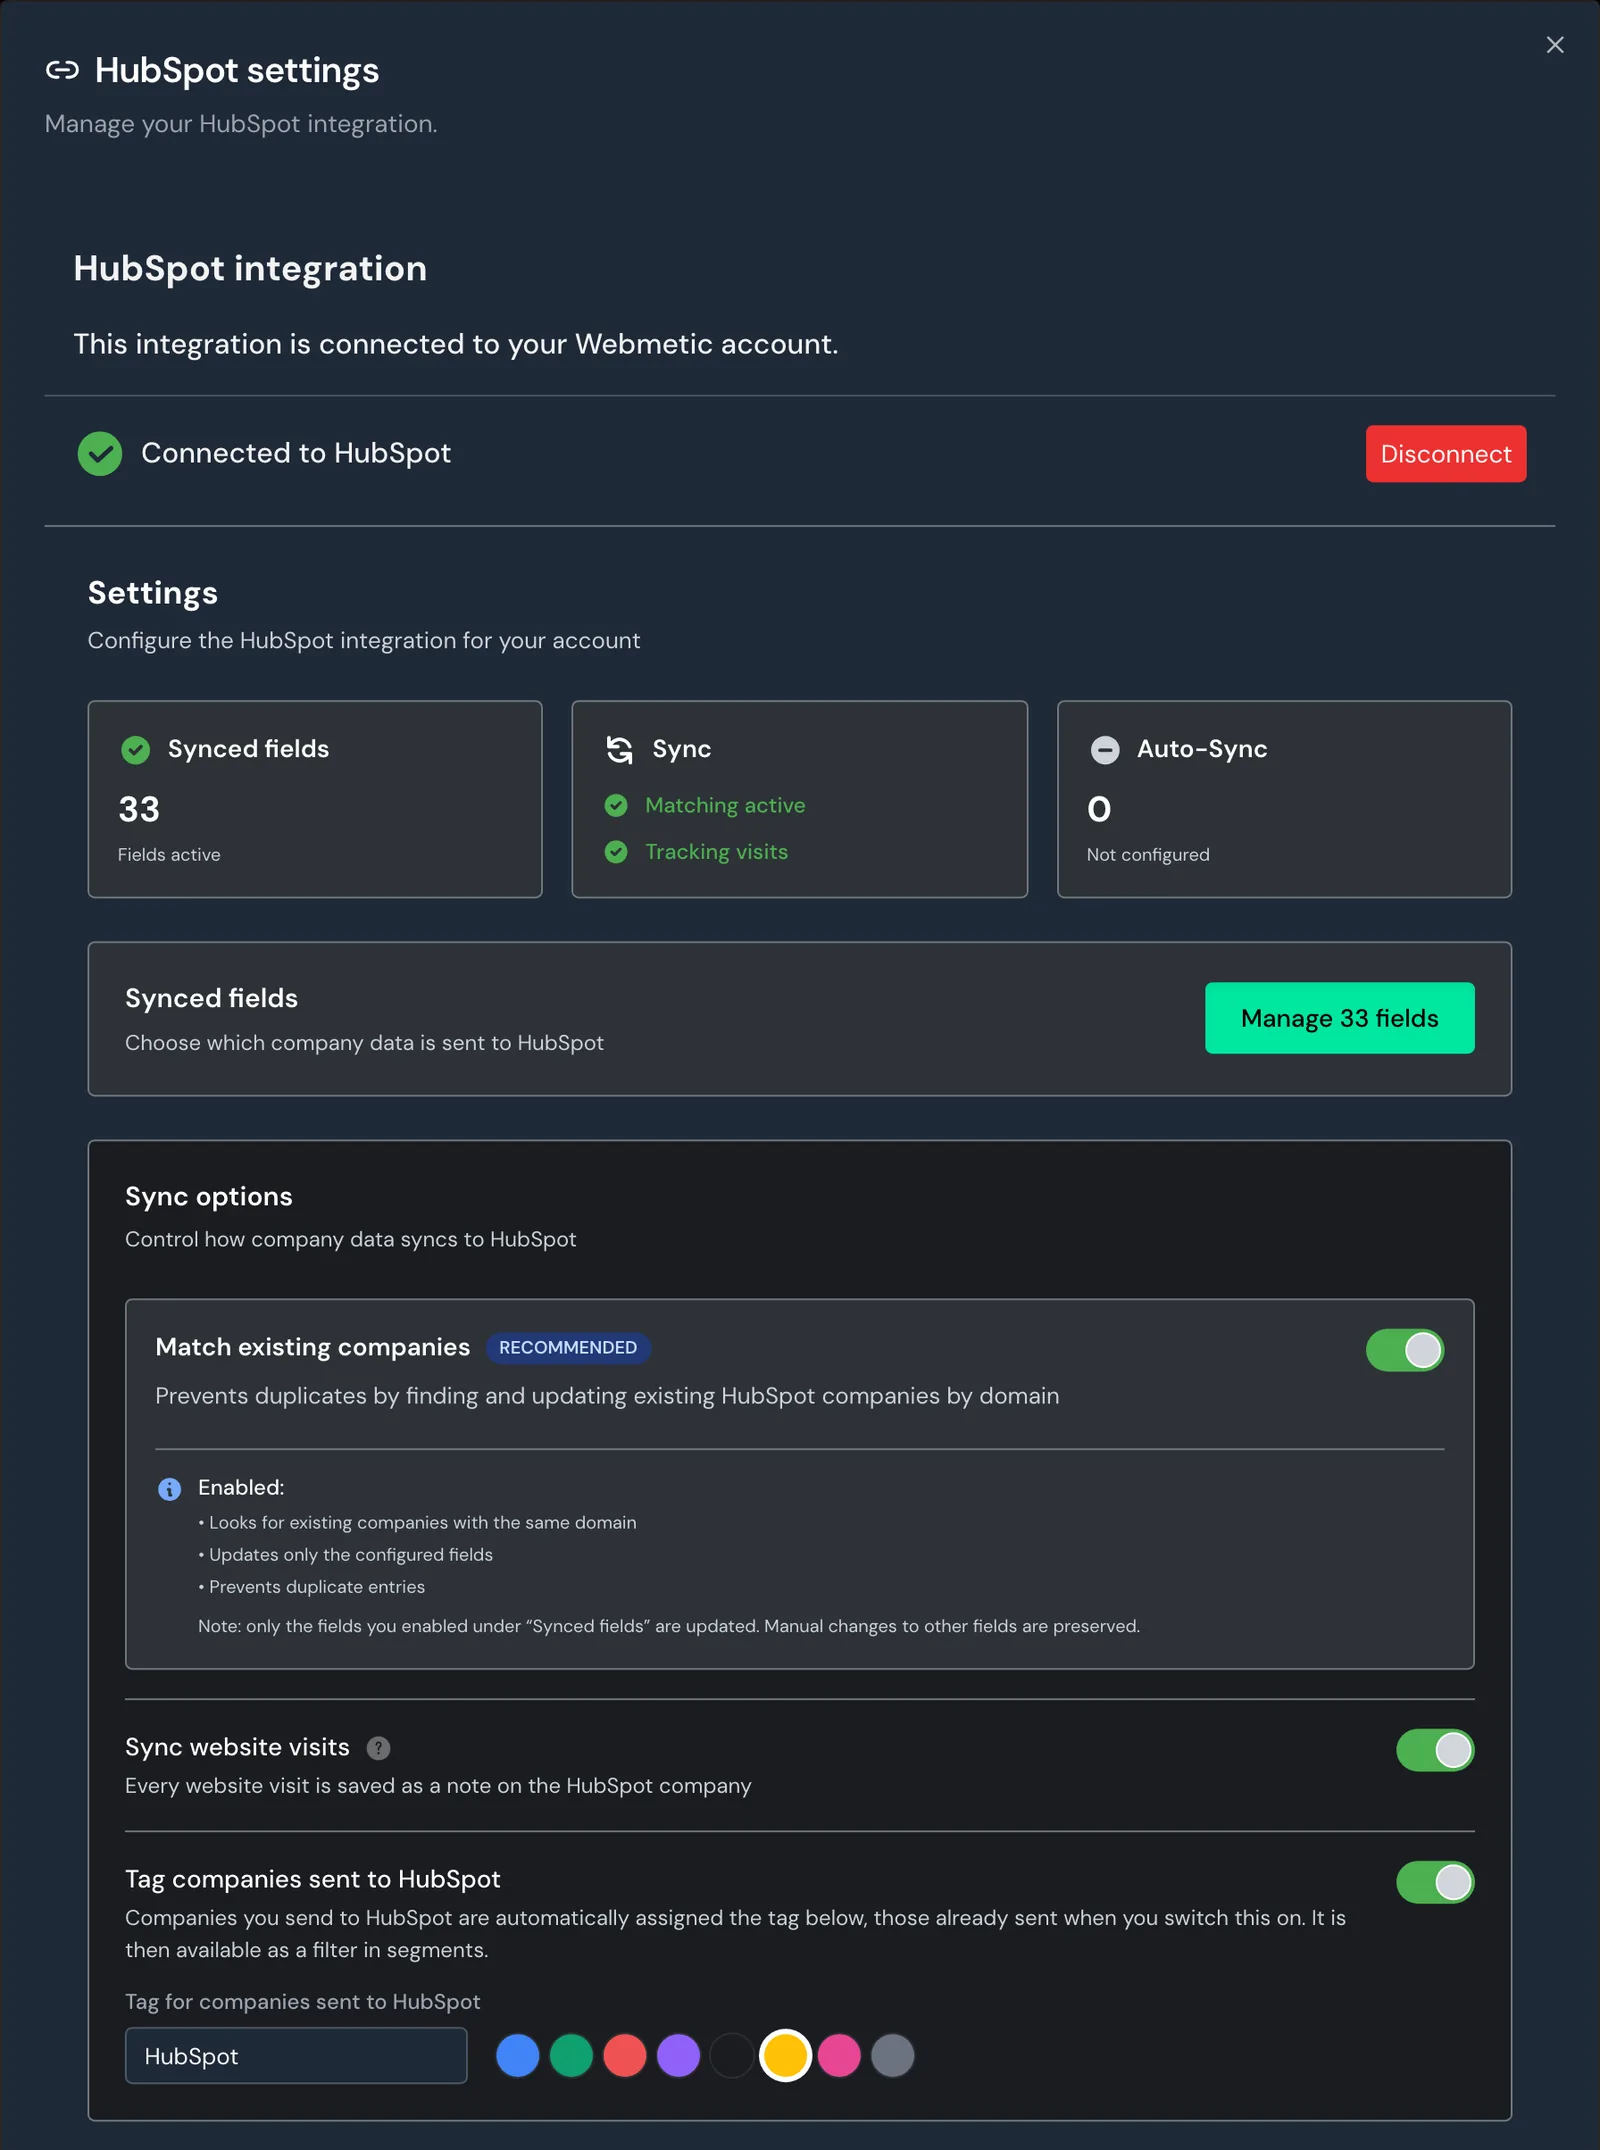Turn off Tag companies sent to HubSpot
Viewport: 1600px width, 2150px height.
point(1435,1882)
